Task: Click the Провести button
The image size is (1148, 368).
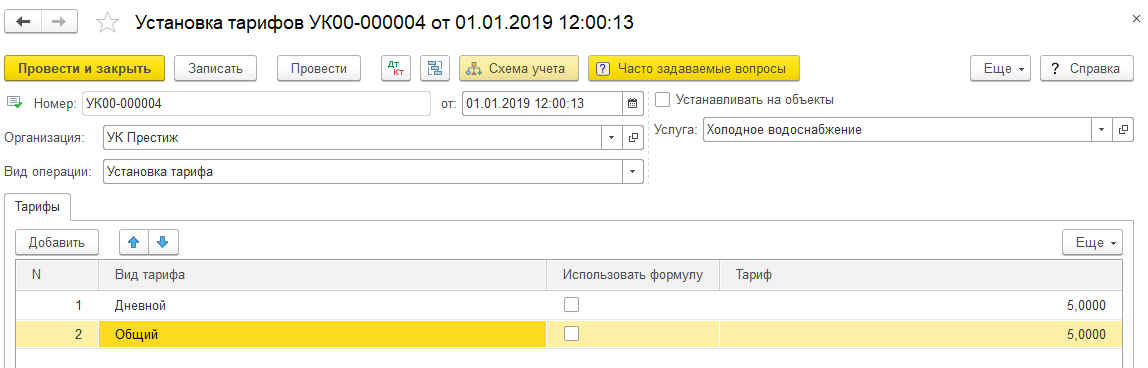Action: click(318, 69)
